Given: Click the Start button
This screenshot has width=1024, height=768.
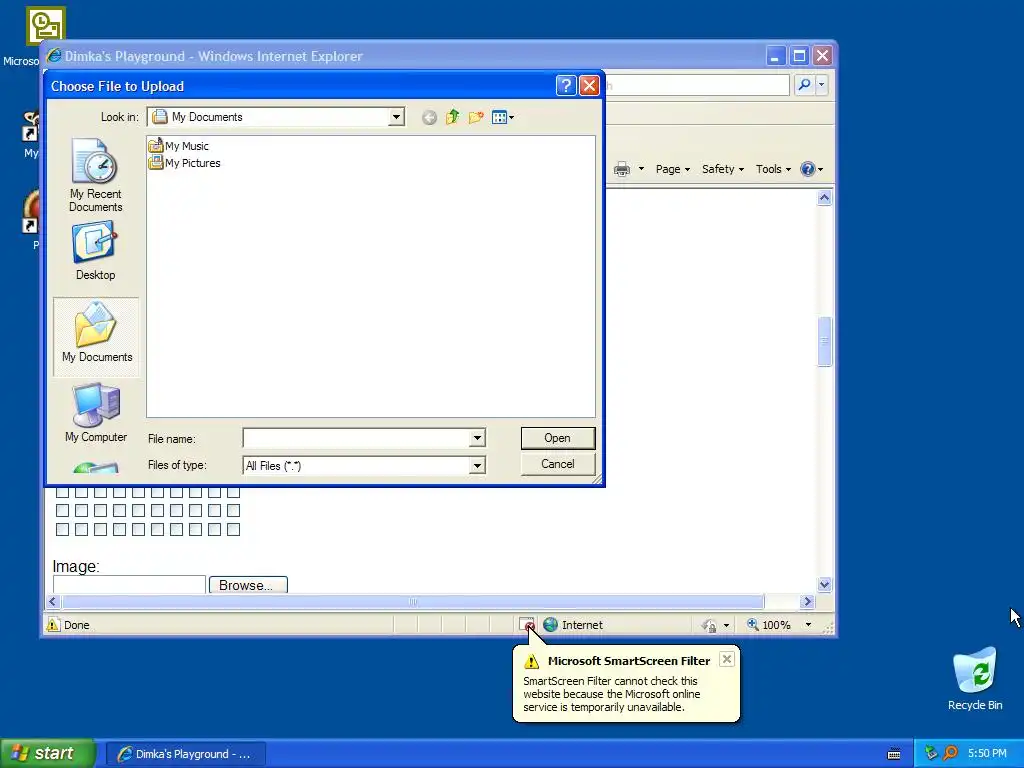Looking at the screenshot, I should tap(47, 754).
